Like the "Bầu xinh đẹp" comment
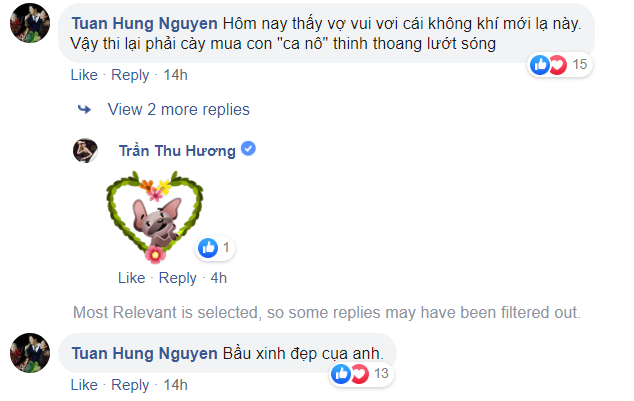The height and width of the screenshot is (401, 634). [84, 385]
